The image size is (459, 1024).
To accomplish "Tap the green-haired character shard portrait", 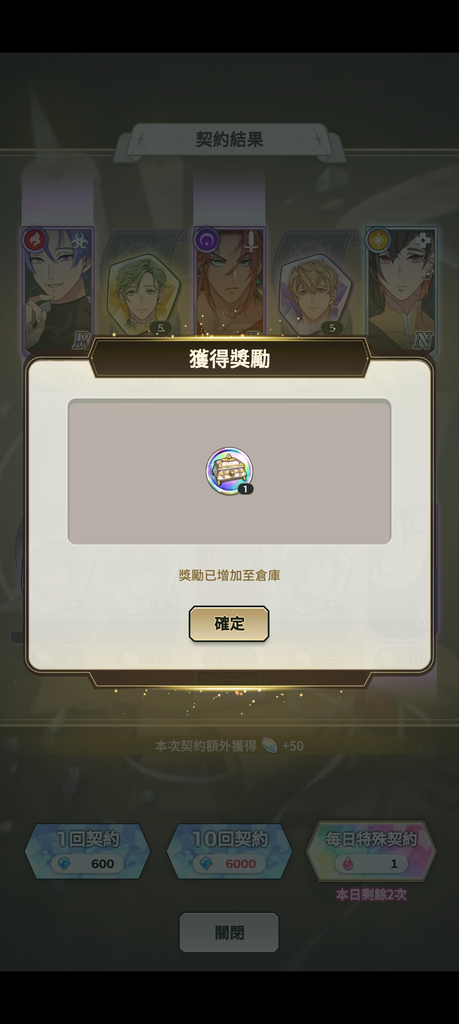I will [144, 294].
